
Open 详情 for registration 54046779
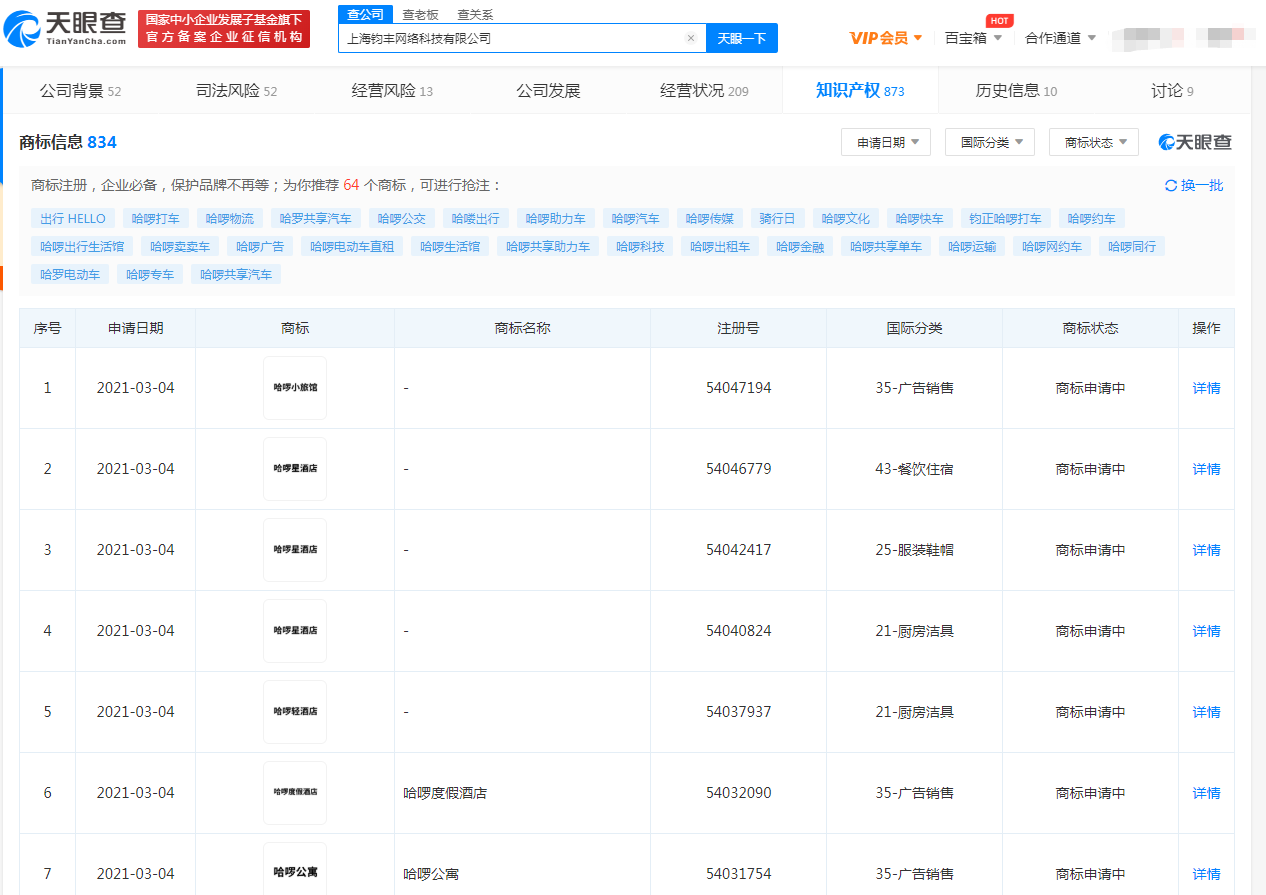(1206, 469)
